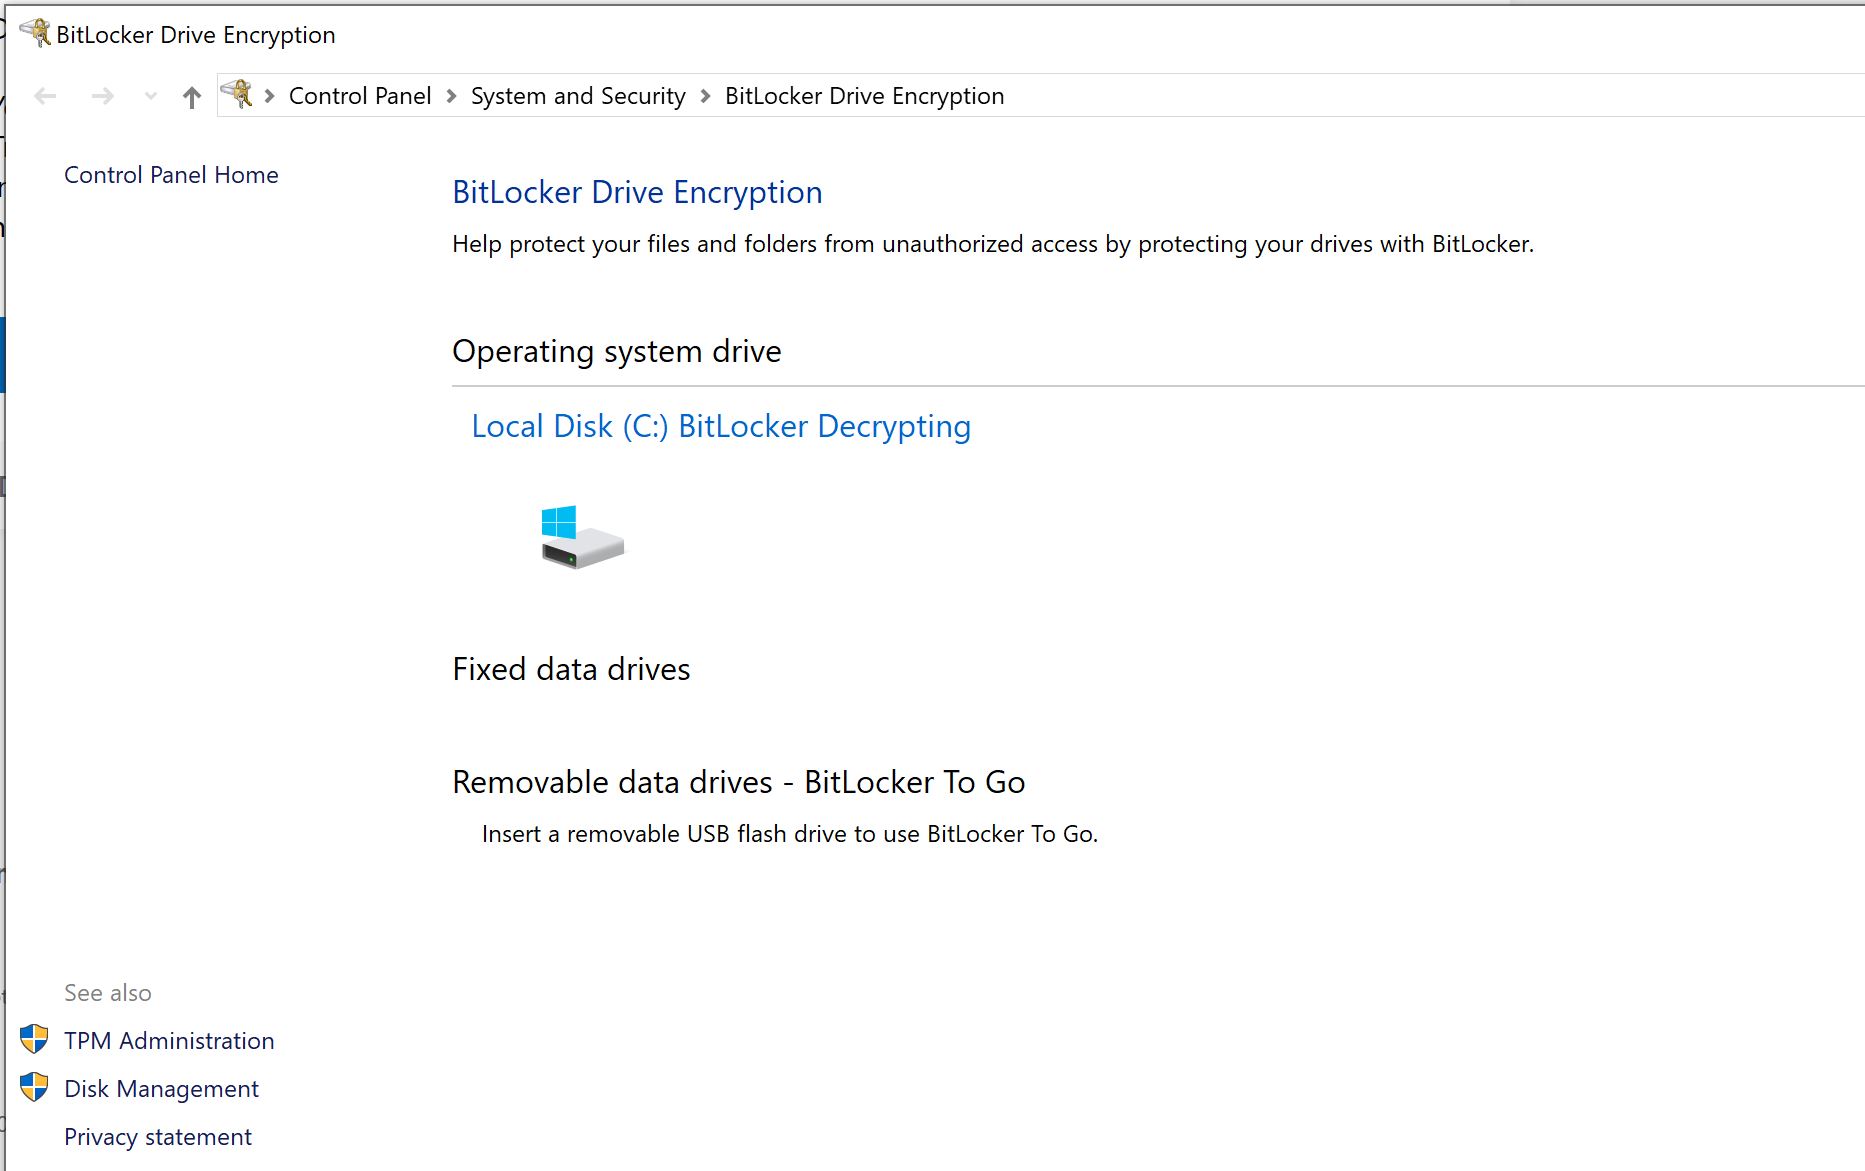Open the Local Disk (C:) BitLocker Decrypting link
This screenshot has height=1171, width=1865.
[x=720, y=426]
